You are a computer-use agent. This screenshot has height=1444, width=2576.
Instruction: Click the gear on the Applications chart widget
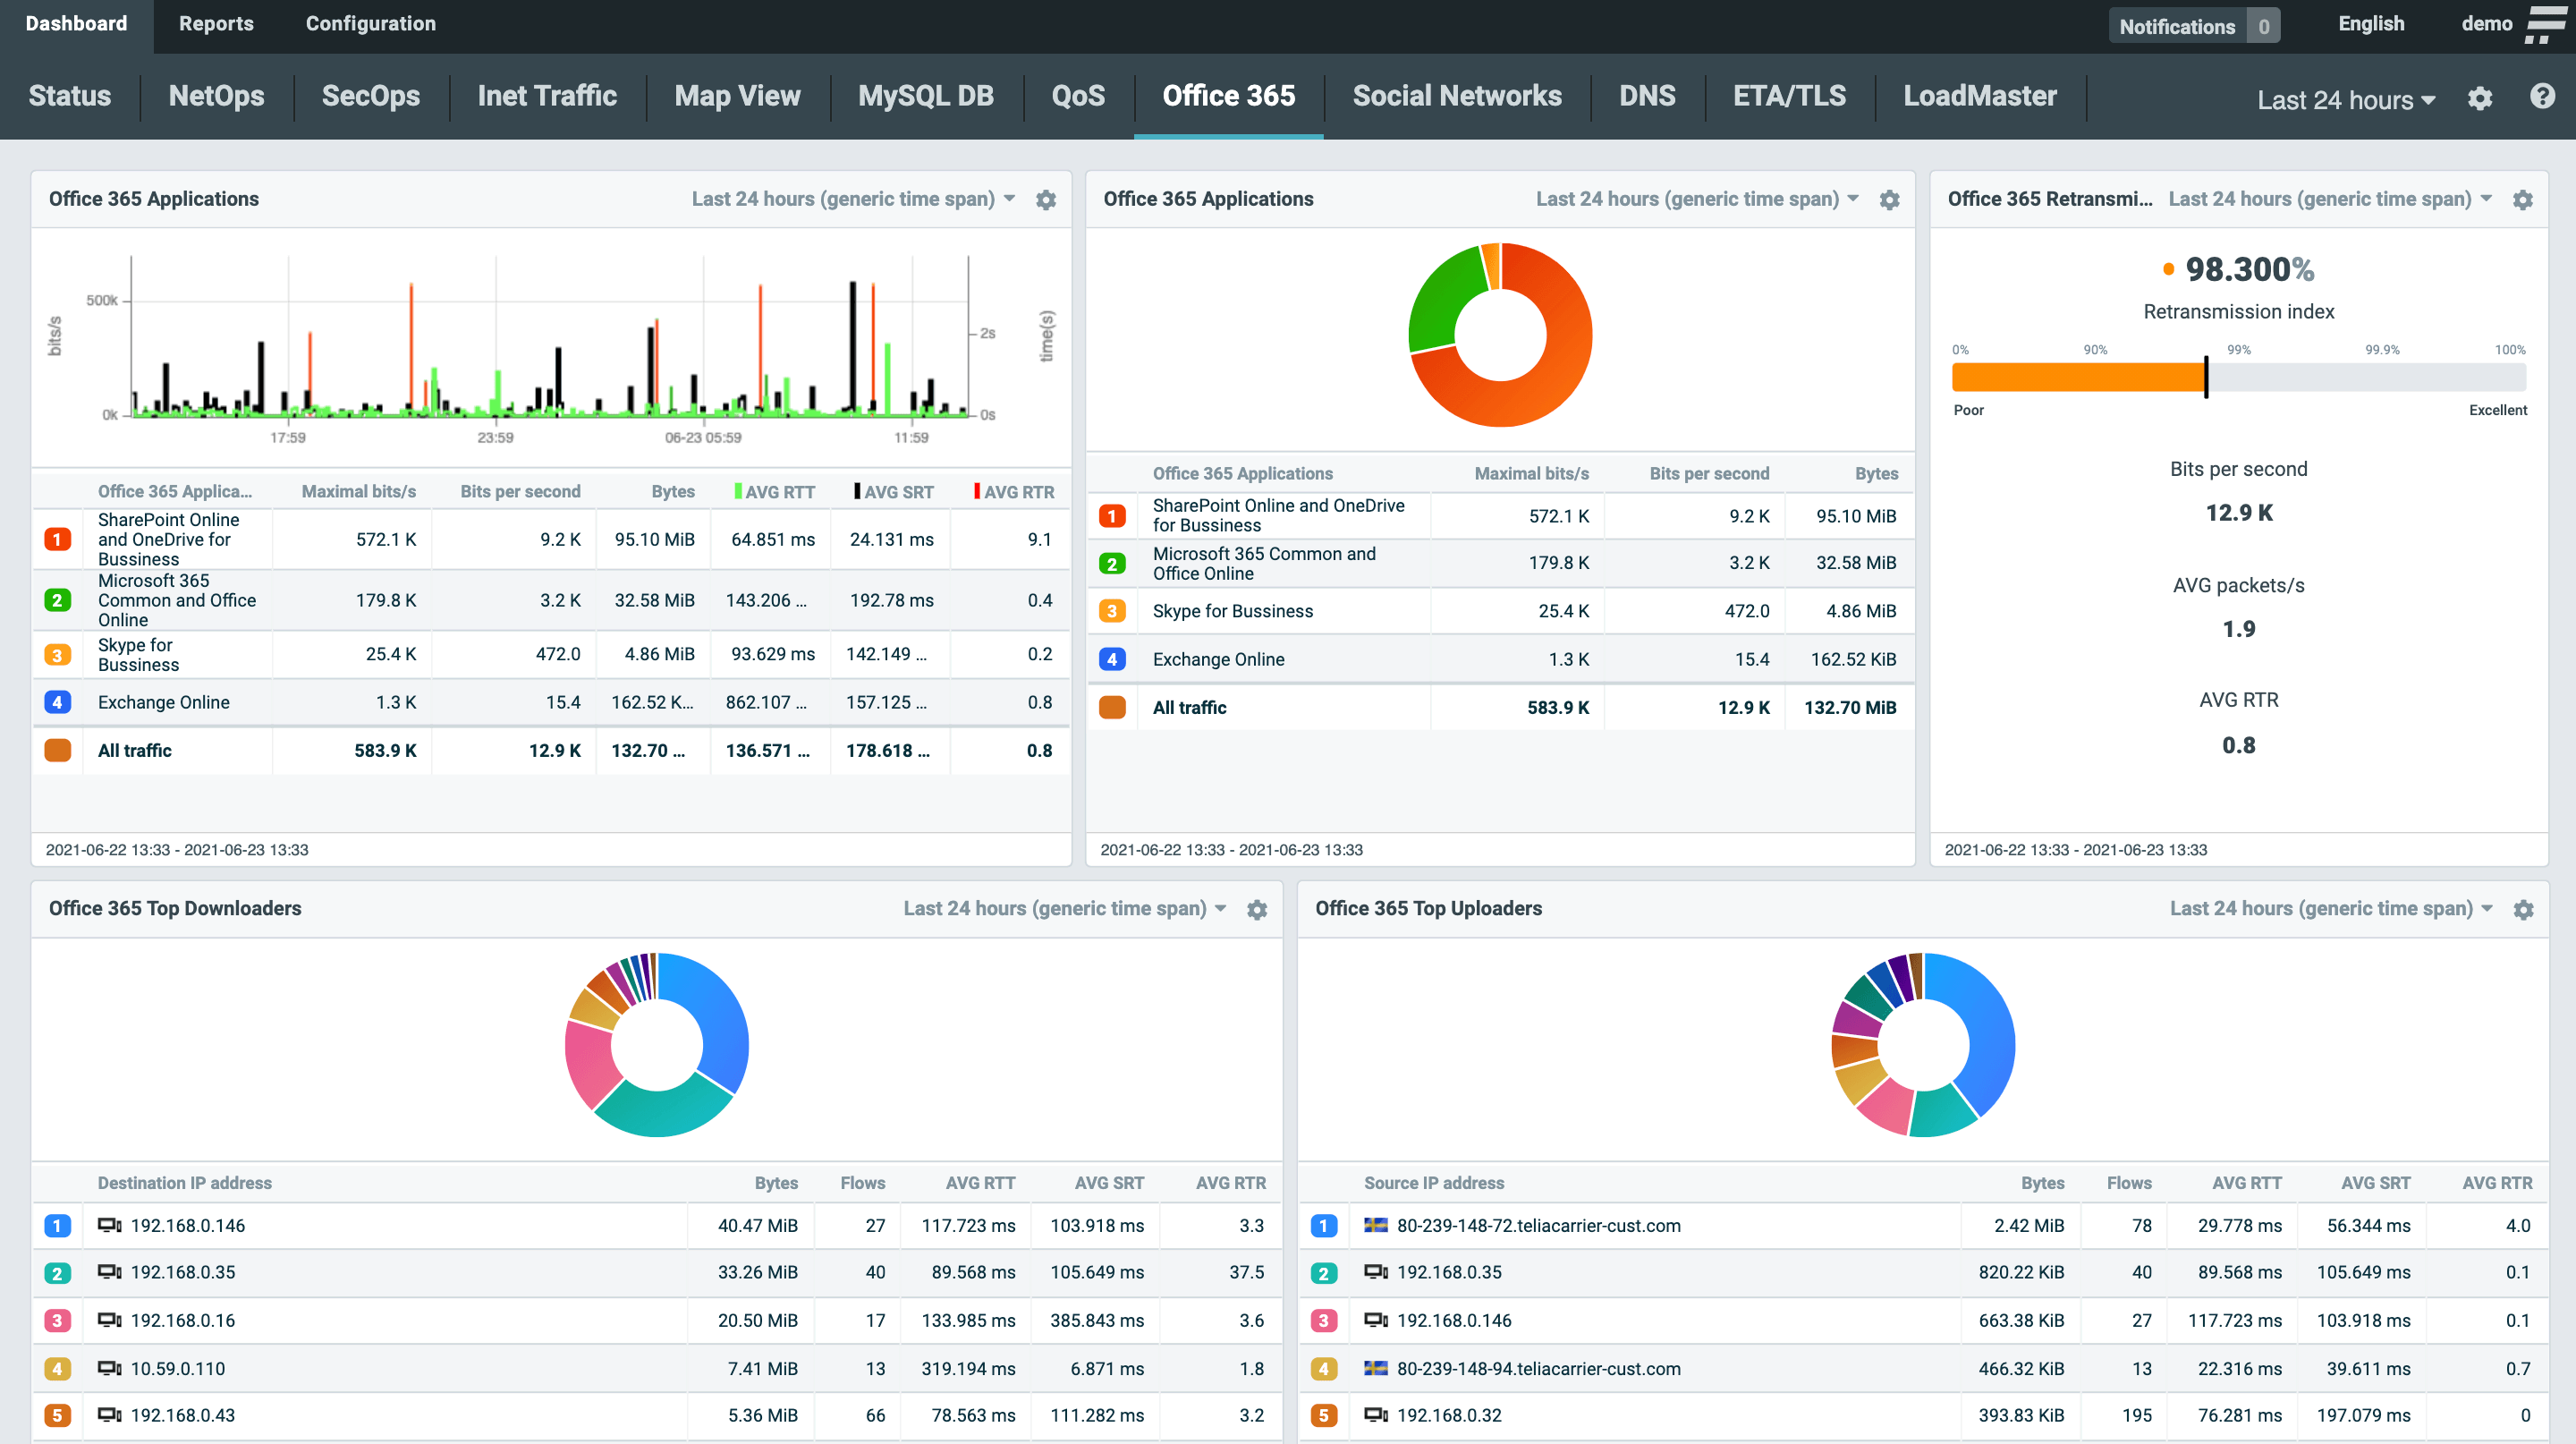click(1046, 200)
